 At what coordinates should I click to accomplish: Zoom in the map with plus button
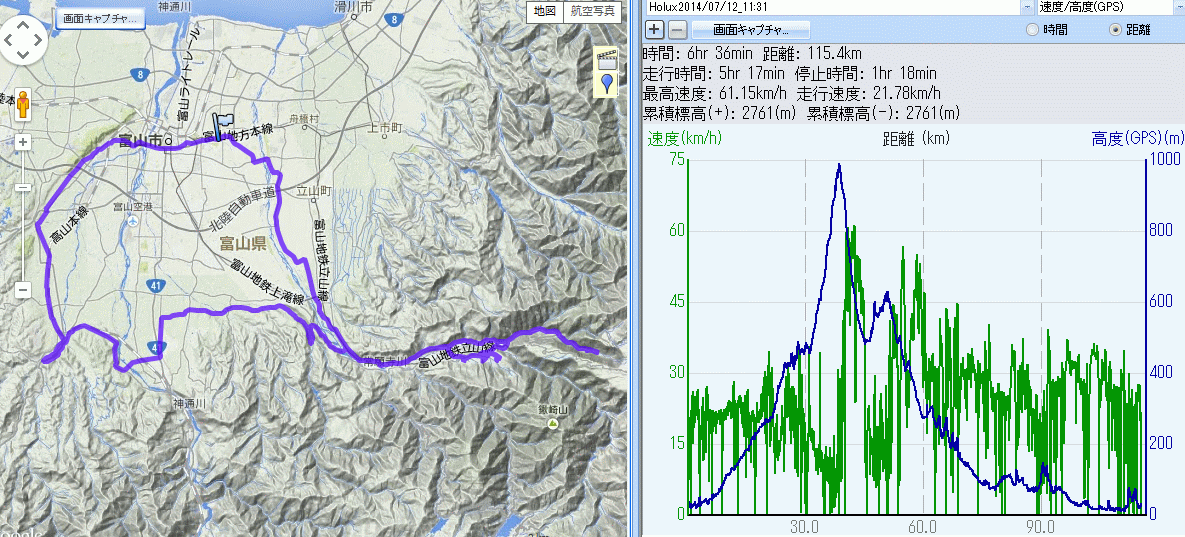point(22,142)
